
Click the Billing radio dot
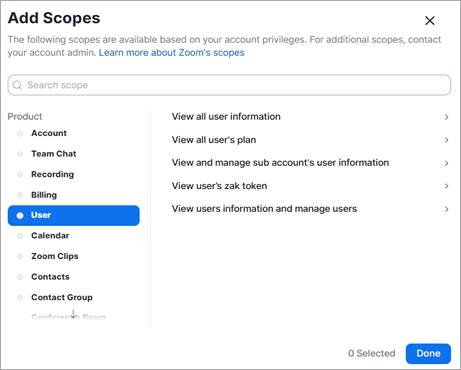[x=20, y=195]
